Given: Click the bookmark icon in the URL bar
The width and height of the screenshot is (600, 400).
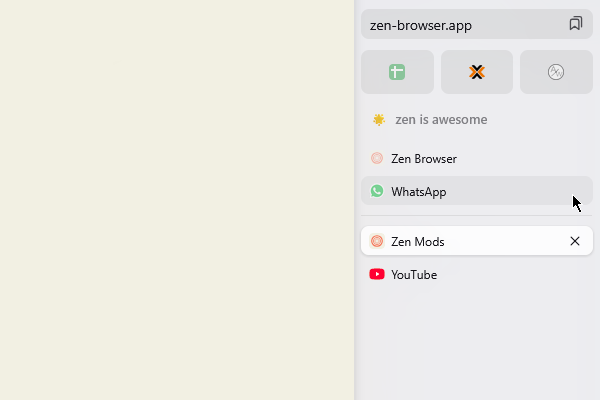Looking at the screenshot, I should click(575, 24).
